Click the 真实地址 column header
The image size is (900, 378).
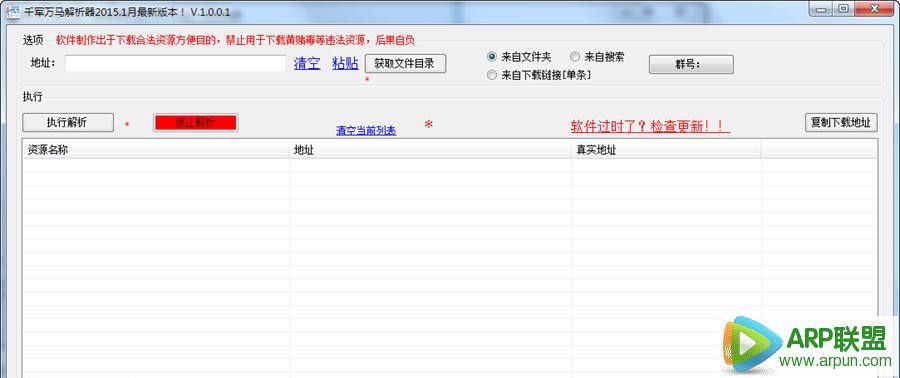pos(667,150)
